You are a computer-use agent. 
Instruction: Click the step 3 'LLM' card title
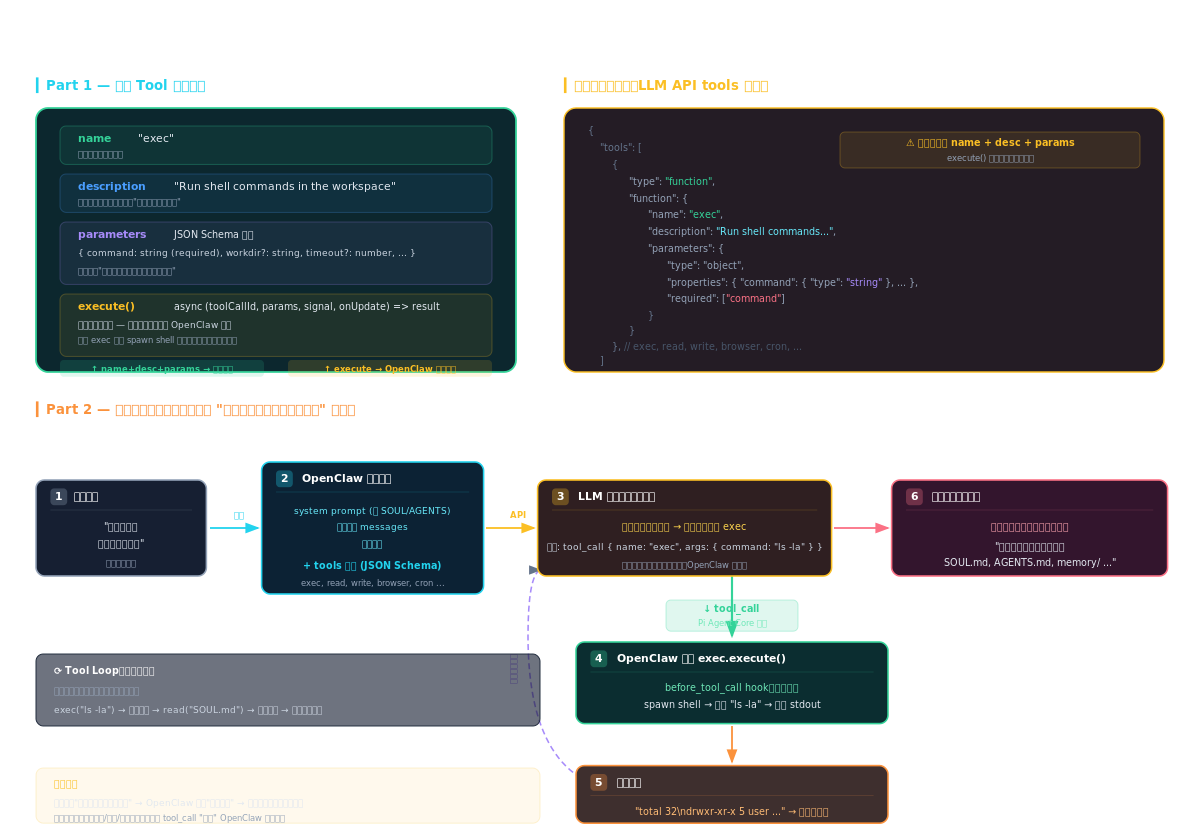617,497
